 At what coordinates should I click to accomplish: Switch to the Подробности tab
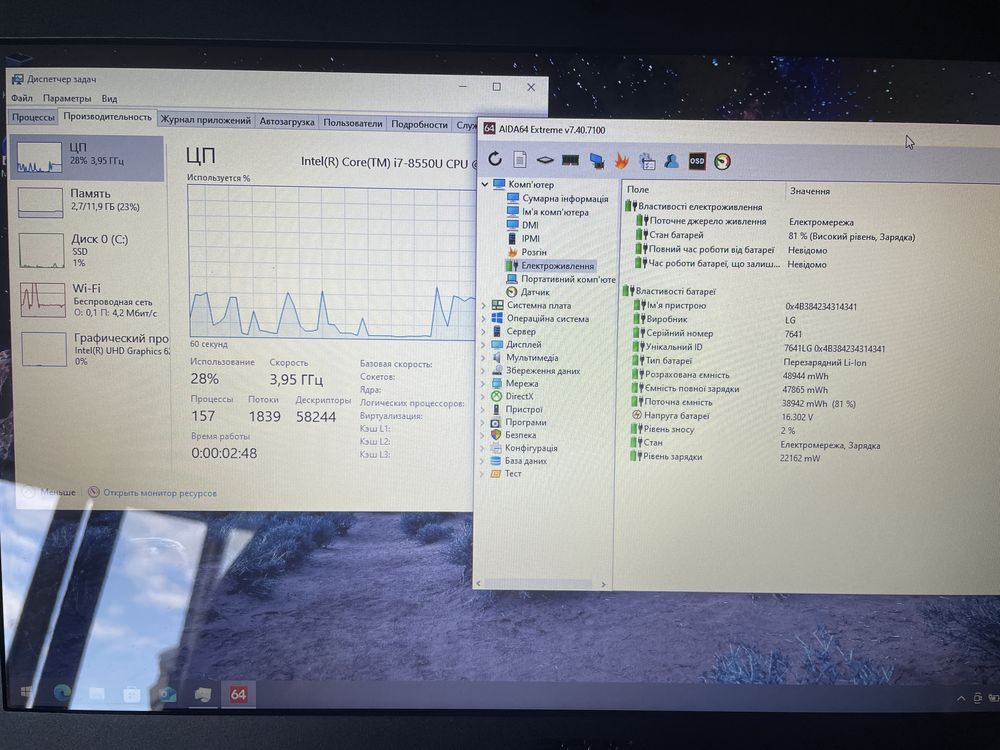(x=419, y=124)
